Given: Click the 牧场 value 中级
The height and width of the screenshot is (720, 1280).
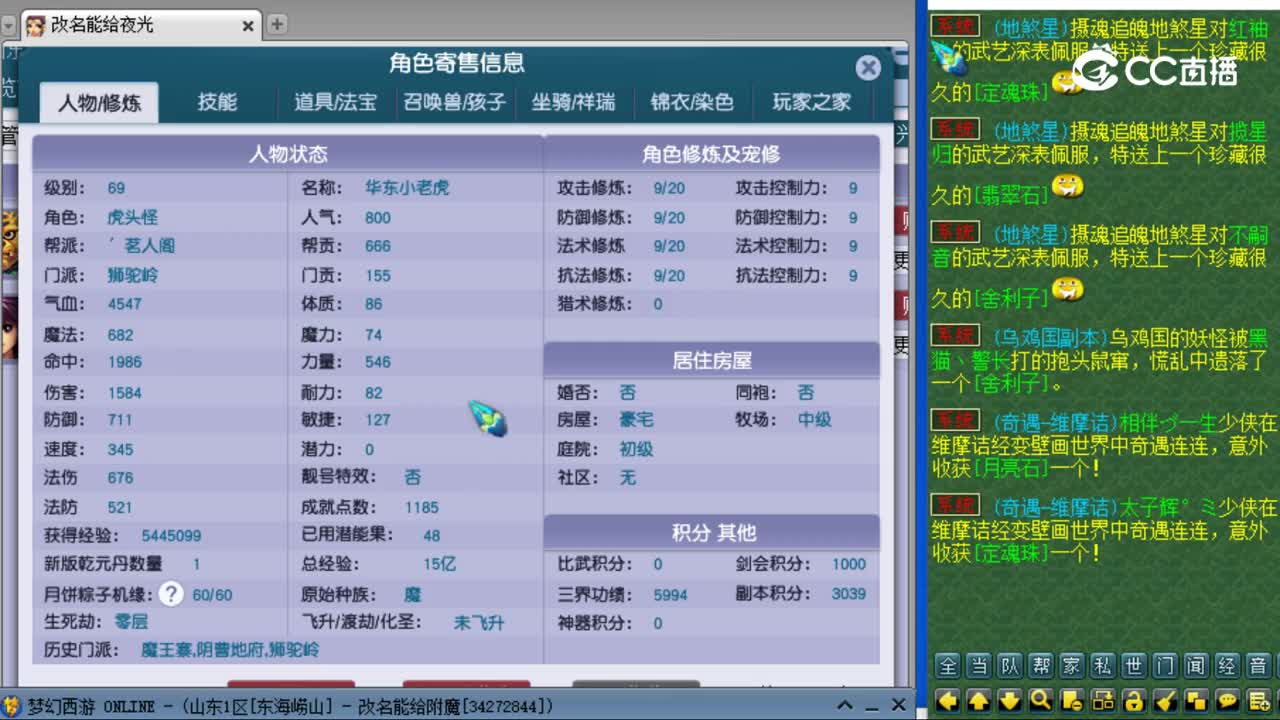Looking at the screenshot, I should point(814,419).
